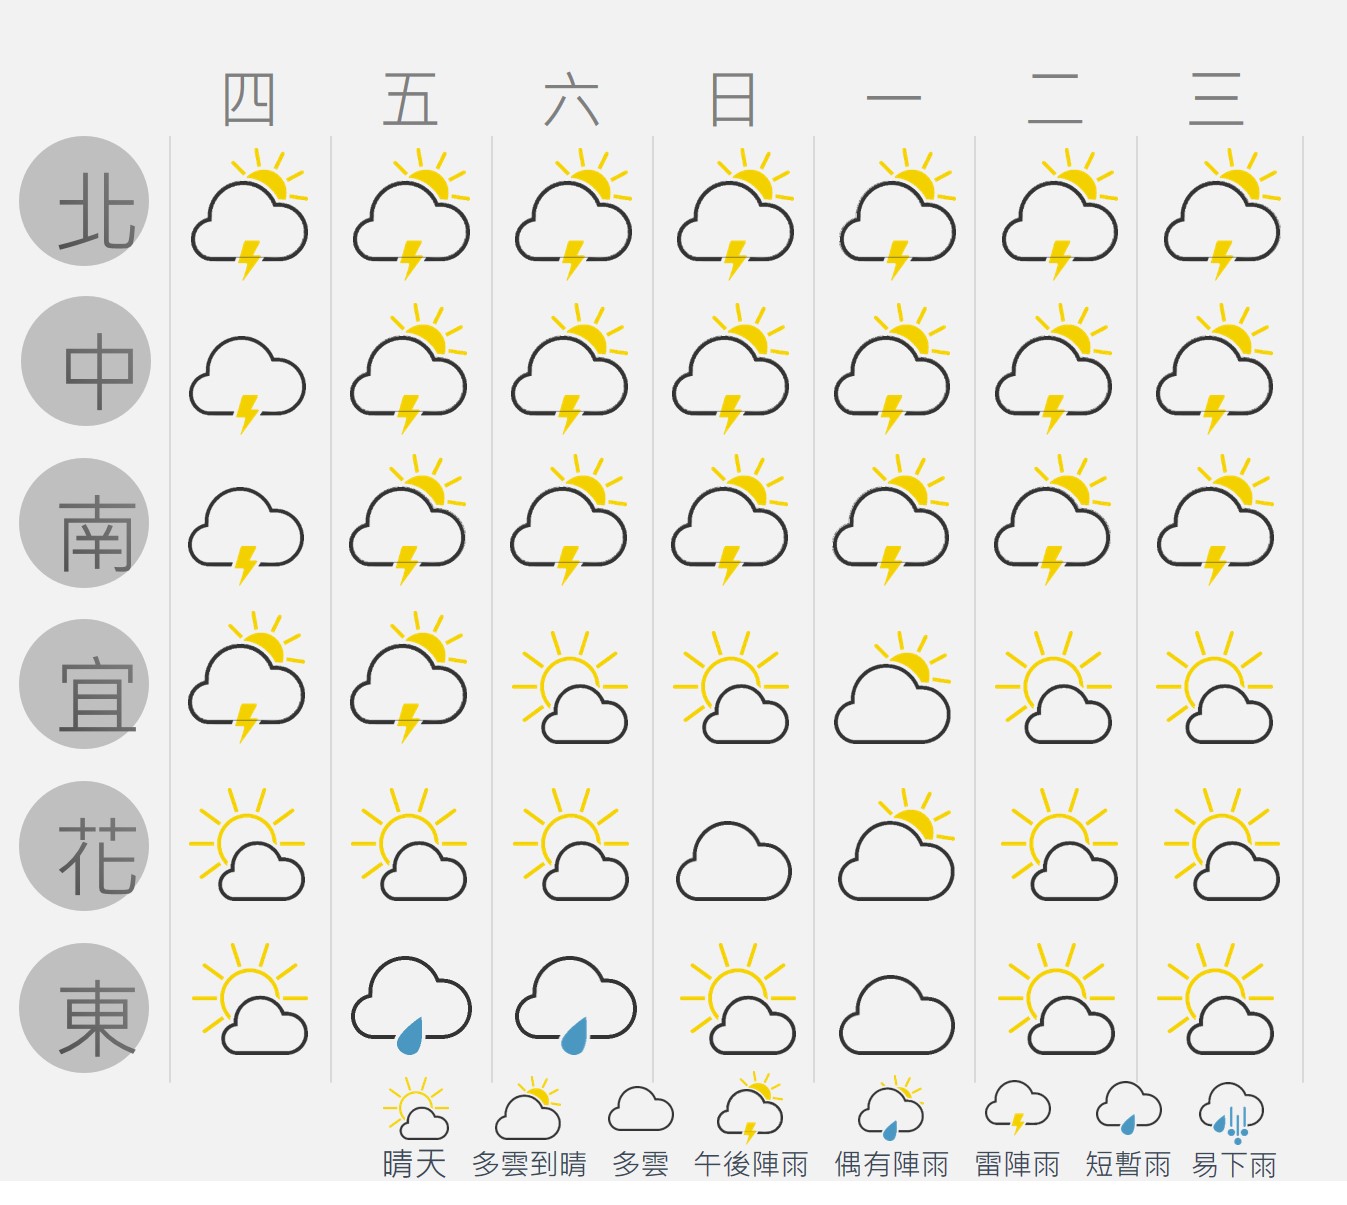The width and height of the screenshot is (1347, 1205).
Task: Click the 南 region circle
Action: click(84, 523)
